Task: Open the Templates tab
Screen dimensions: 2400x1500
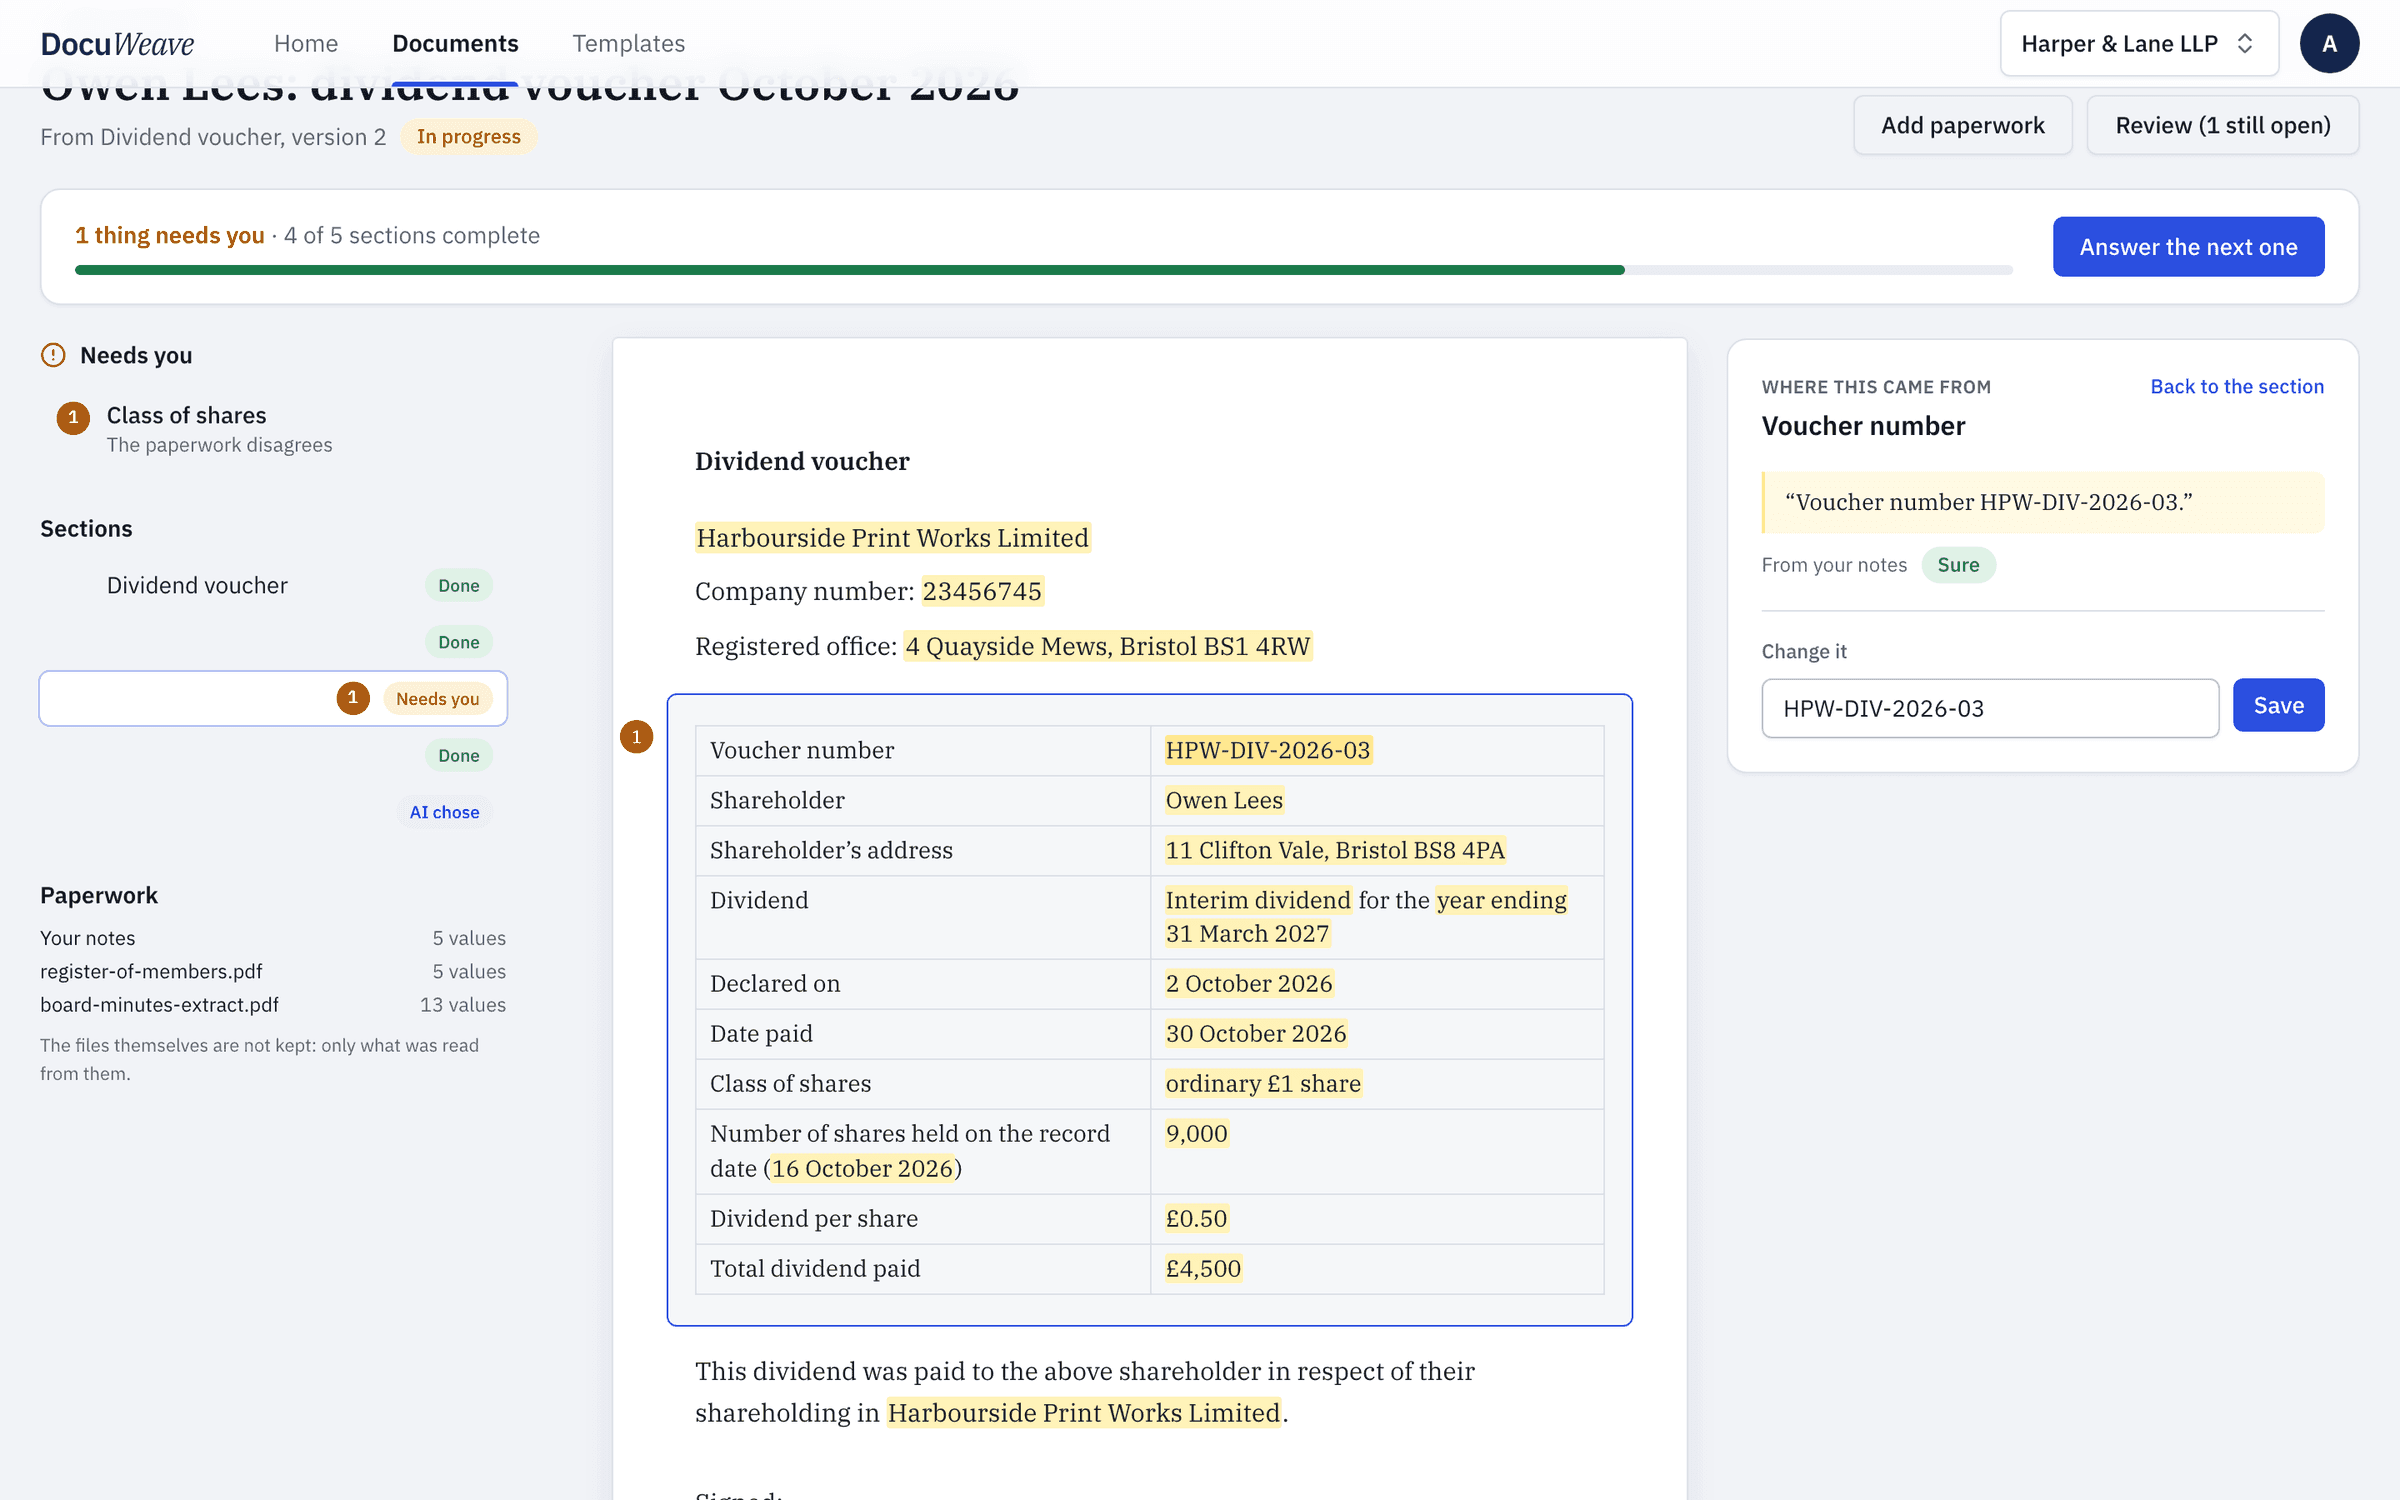Action: point(628,44)
